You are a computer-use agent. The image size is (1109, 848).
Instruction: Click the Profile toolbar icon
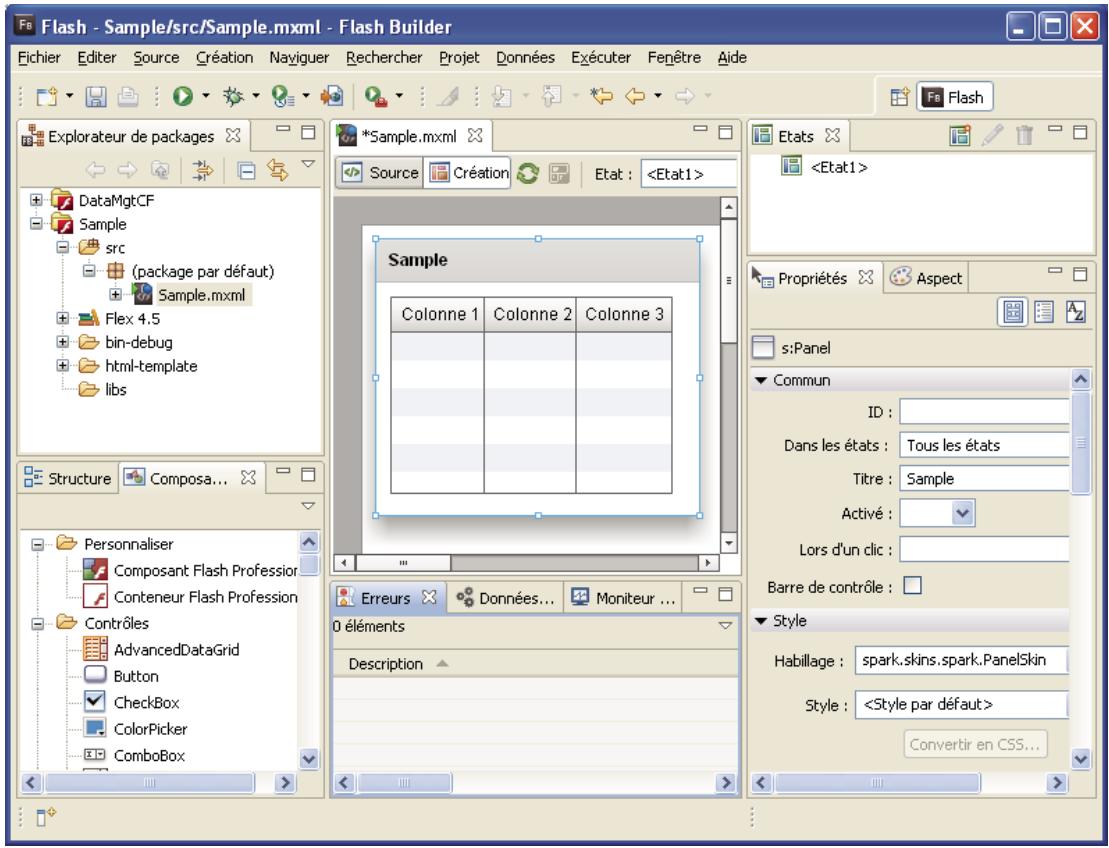tap(283, 96)
